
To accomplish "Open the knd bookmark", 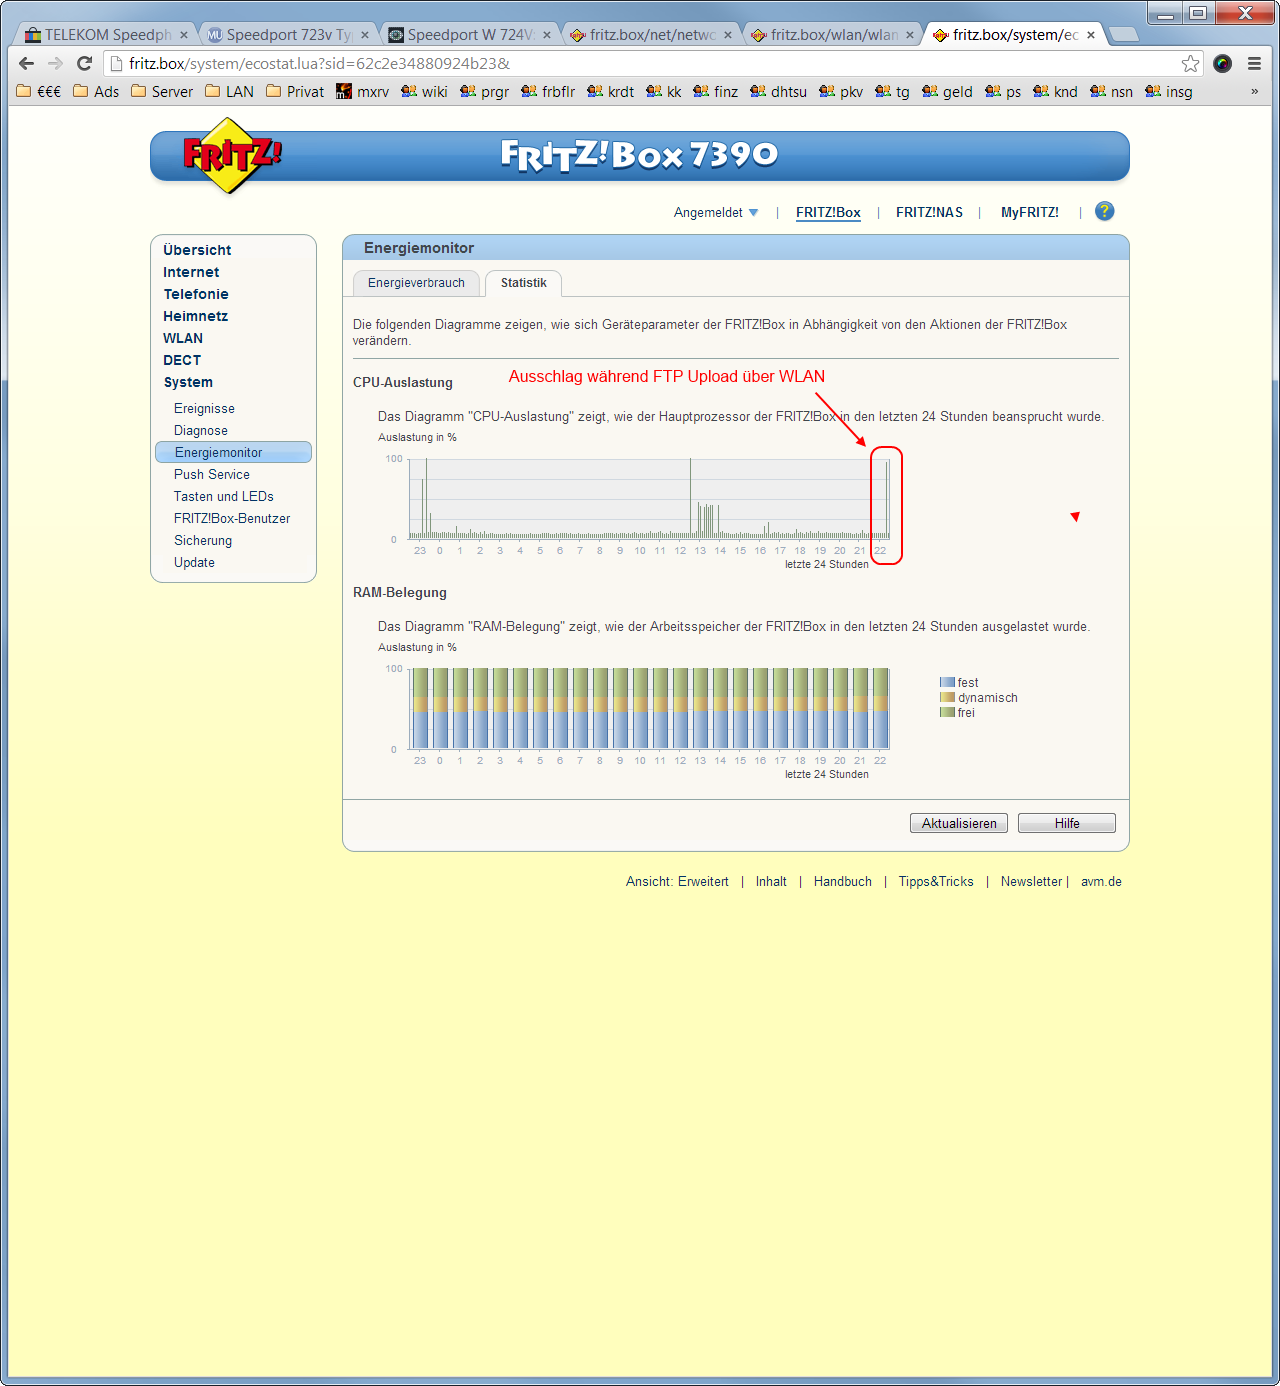I will click(x=1056, y=91).
